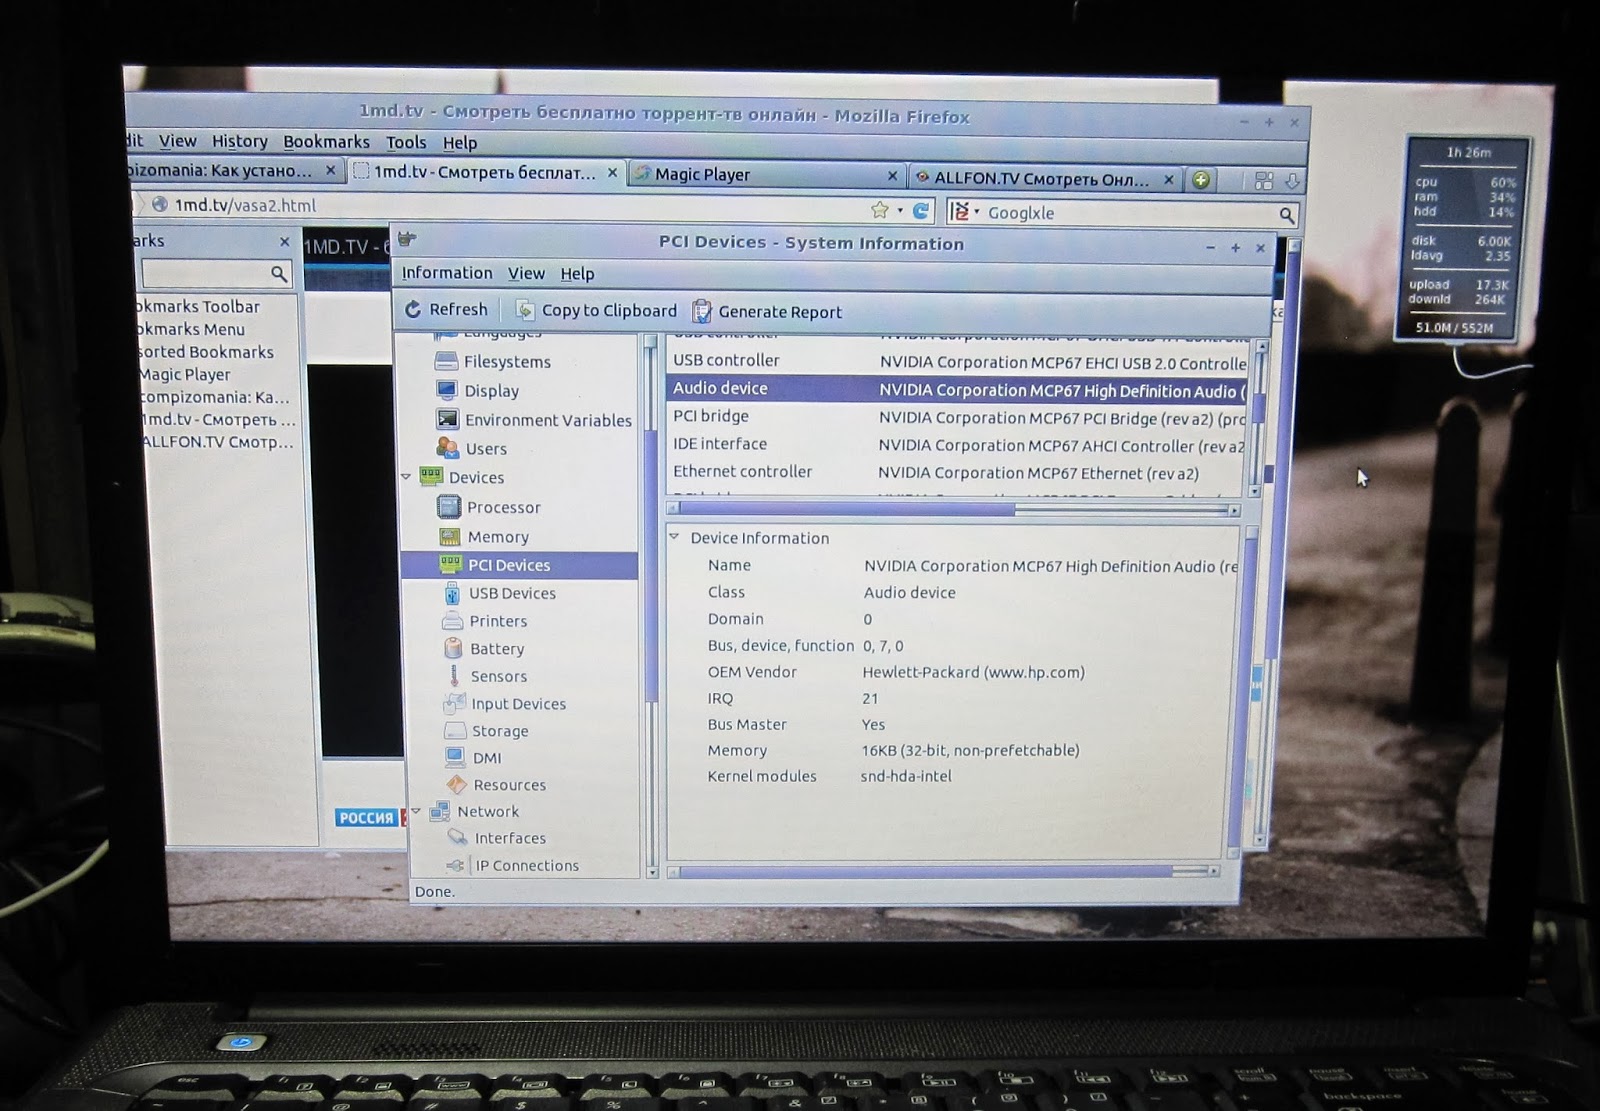Open the Unsorted Bookmarks folder
This screenshot has height=1111, width=1600.
coord(206,352)
